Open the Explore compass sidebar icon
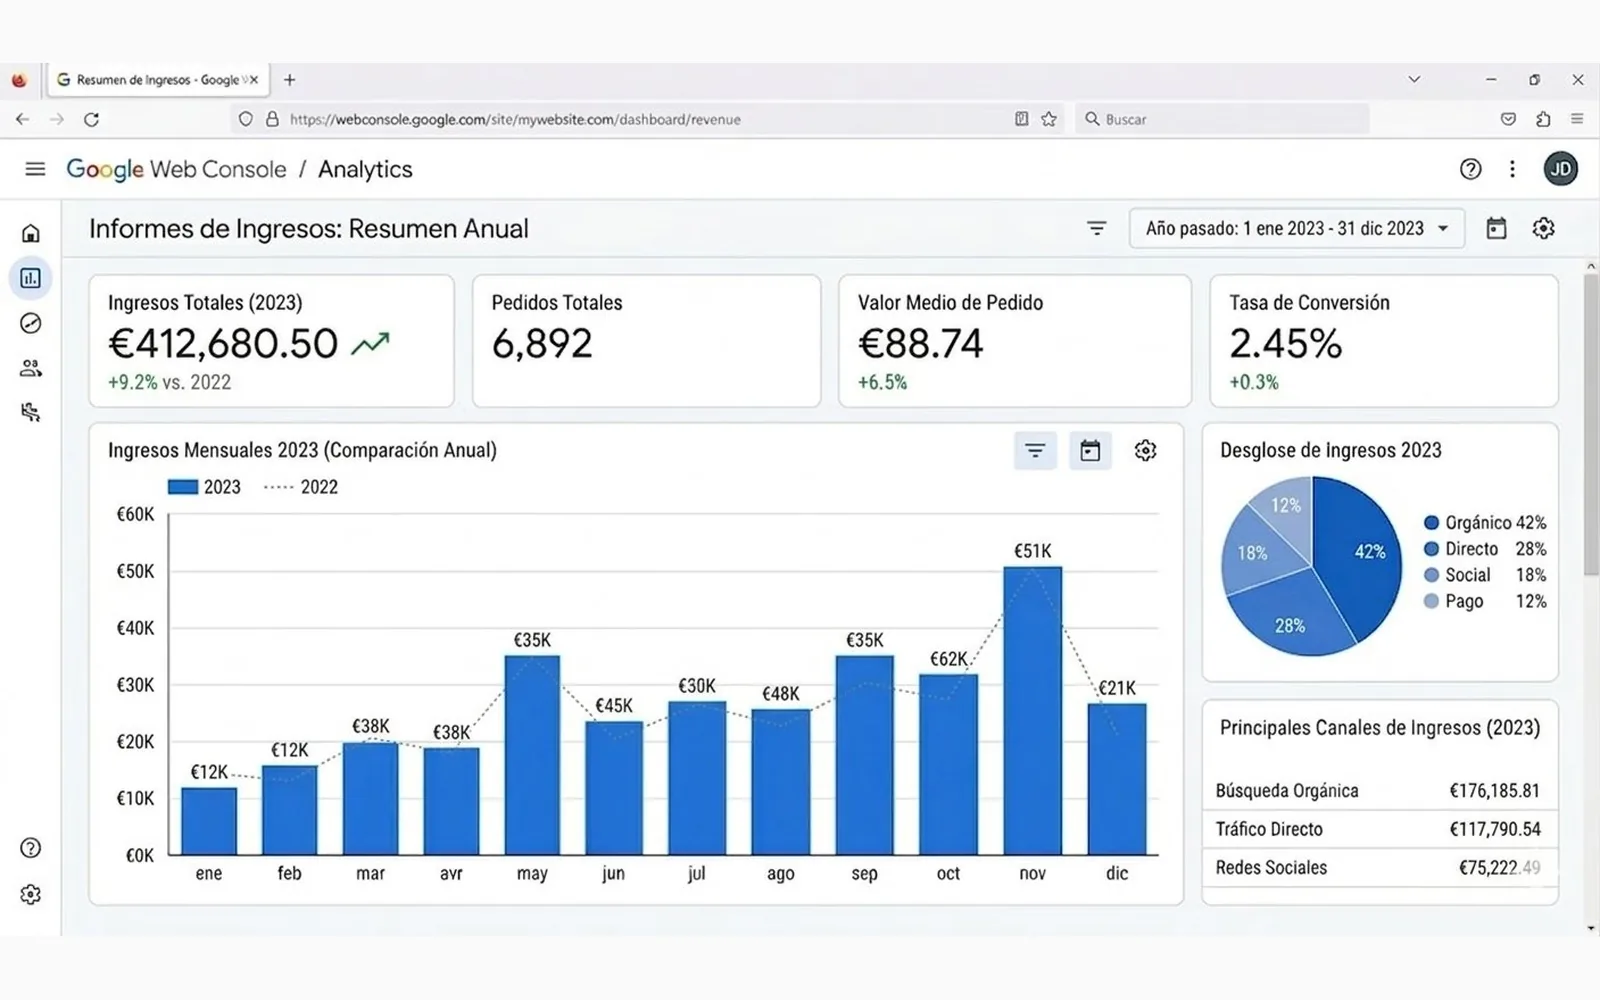This screenshot has height=1000, width=1600. [x=31, y=323]
